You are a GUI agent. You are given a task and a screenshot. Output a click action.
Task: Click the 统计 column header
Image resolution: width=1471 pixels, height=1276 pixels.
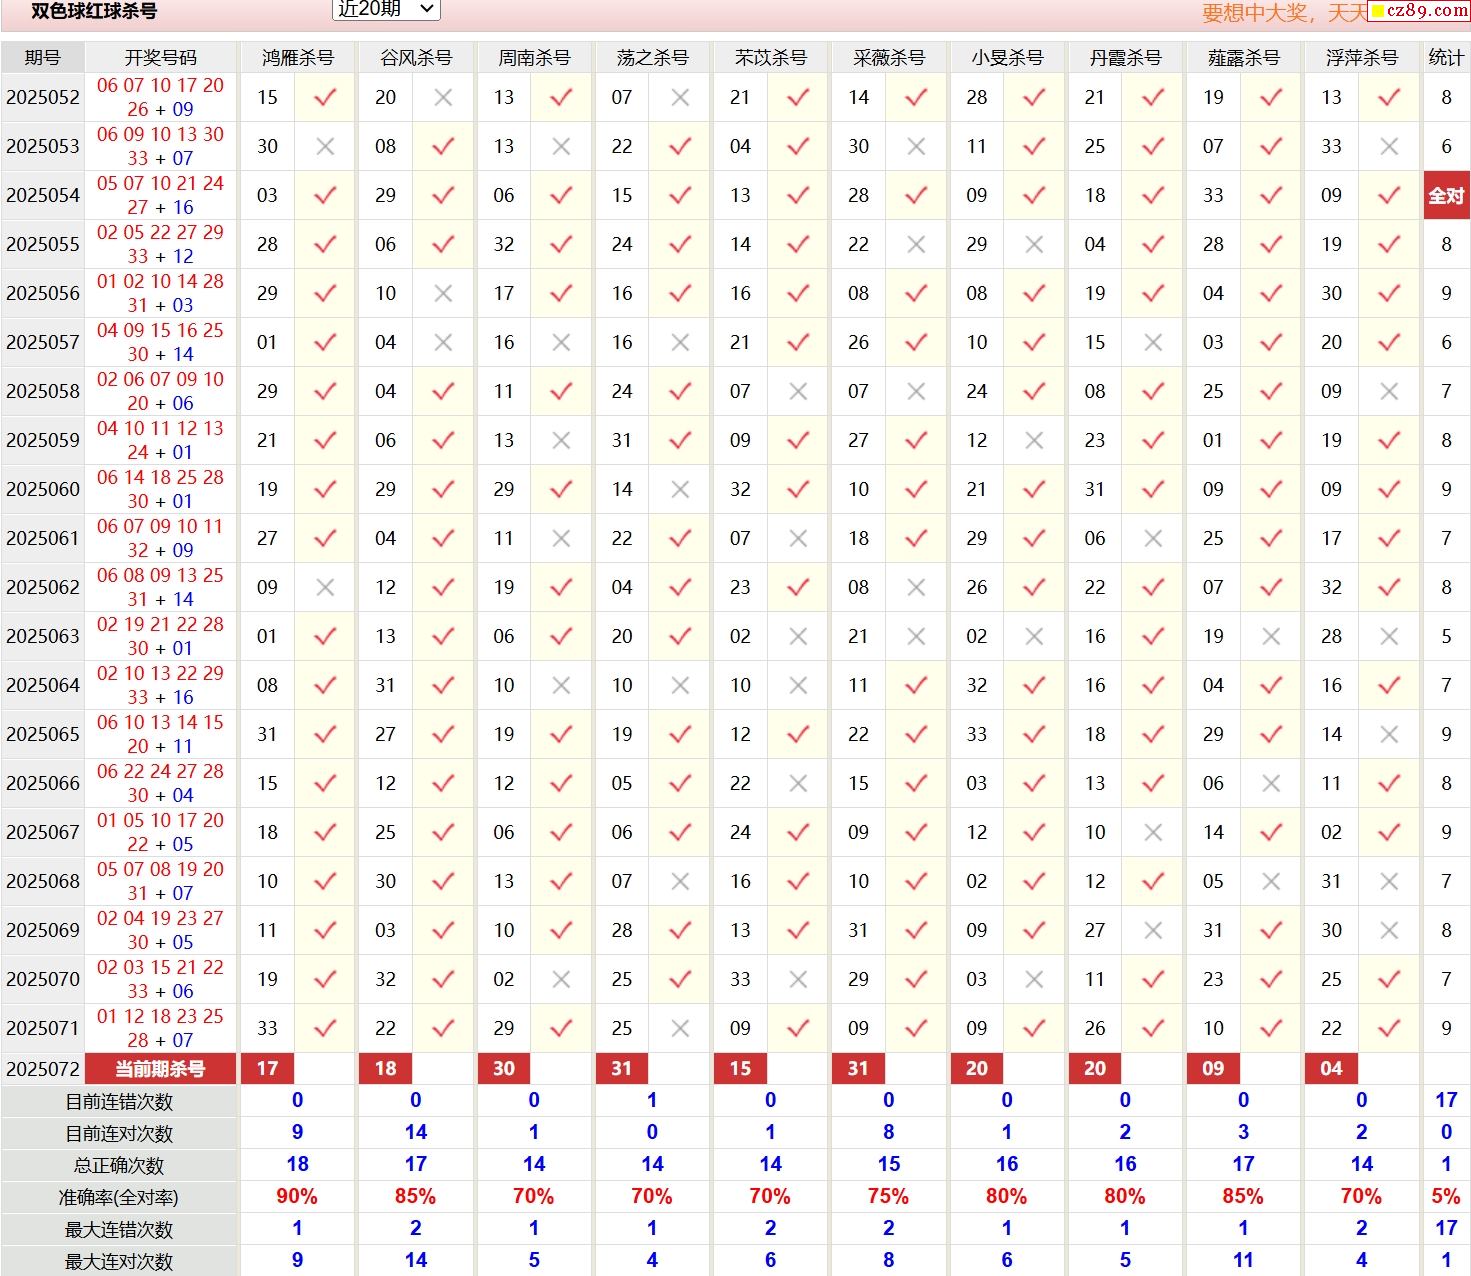pos(1446,57)
